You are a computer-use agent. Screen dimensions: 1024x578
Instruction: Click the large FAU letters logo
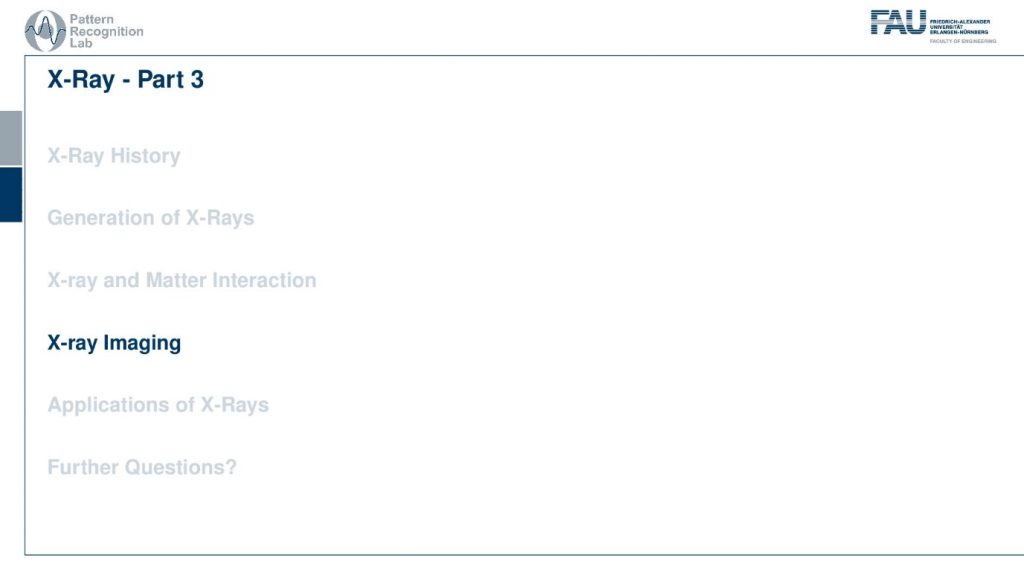(899, 22)
